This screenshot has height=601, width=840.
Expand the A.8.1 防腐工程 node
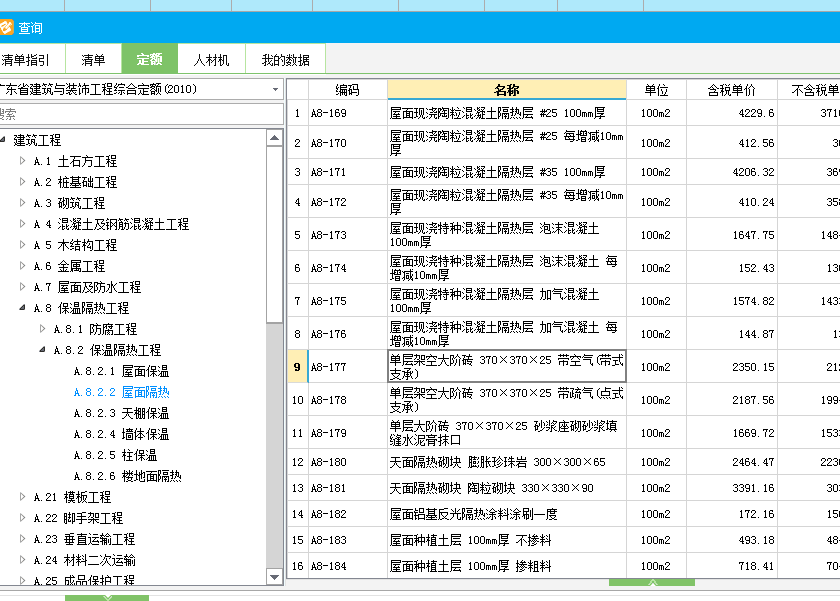[x=42, y=328]
